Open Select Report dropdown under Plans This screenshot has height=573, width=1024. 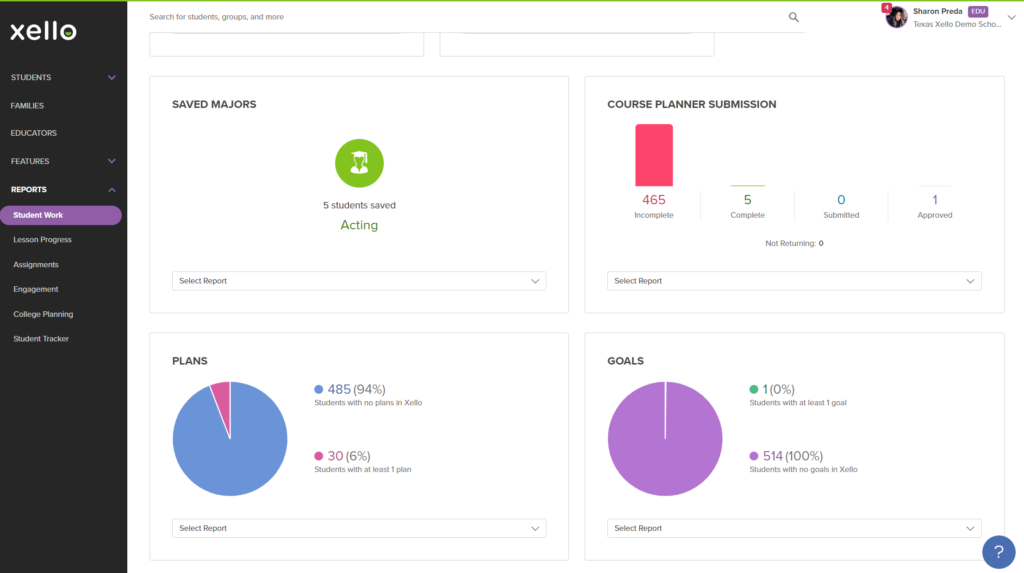(359, 528)
